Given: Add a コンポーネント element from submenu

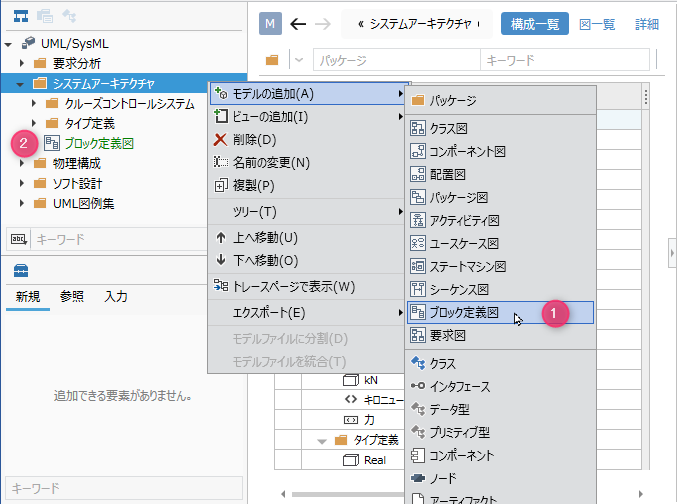Looking at the screenshot, I should (501, 455).
